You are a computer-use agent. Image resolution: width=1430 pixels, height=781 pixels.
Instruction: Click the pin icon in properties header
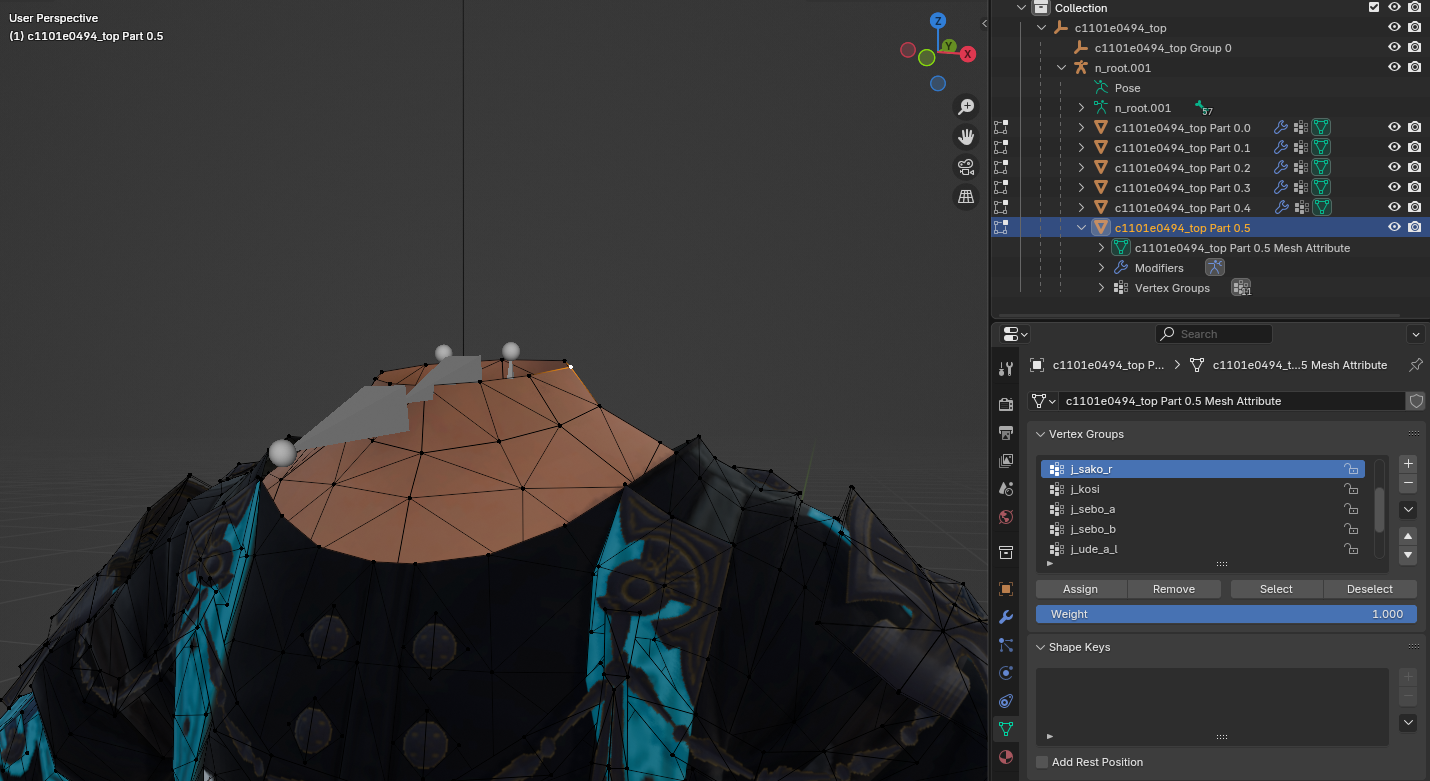tap(1415, 365)
